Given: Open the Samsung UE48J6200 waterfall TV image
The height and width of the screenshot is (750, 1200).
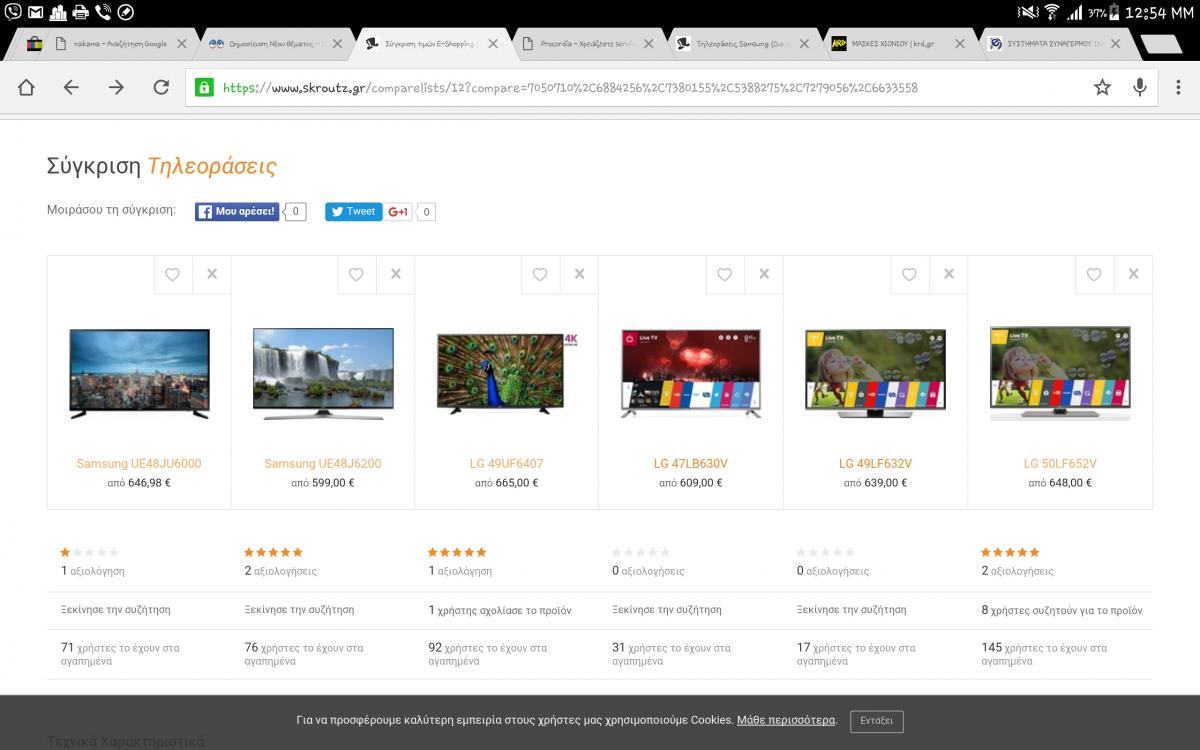Looking at the screenshot, I should point(323,373).
